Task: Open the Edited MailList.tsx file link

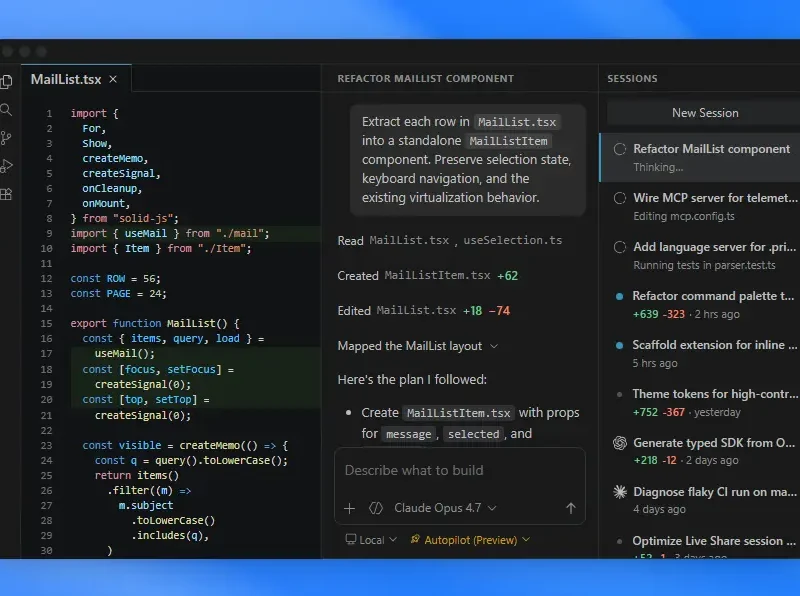Action: [x=416, y=311]
